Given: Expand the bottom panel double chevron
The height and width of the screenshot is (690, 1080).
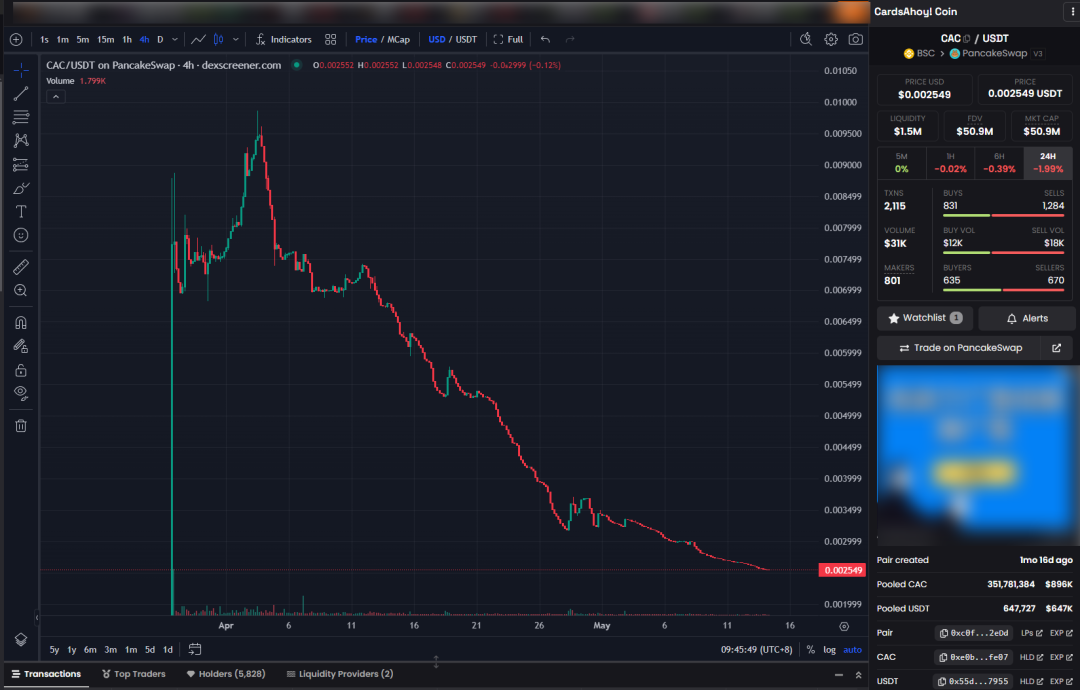Looking at the screenshot, I should point(858,675).
